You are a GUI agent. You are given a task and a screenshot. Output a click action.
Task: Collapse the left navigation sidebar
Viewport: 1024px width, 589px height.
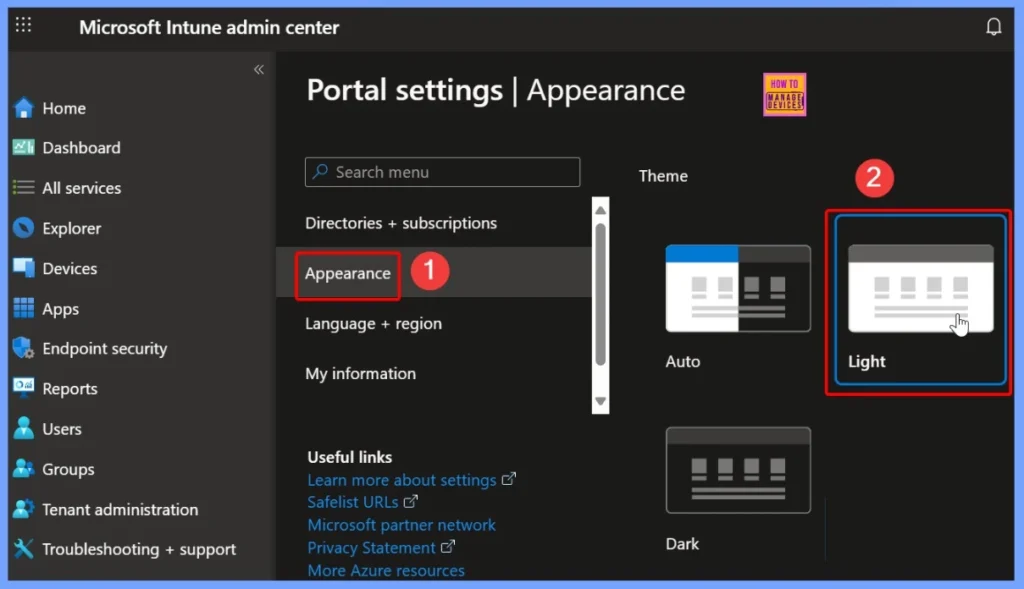point(258,69)
